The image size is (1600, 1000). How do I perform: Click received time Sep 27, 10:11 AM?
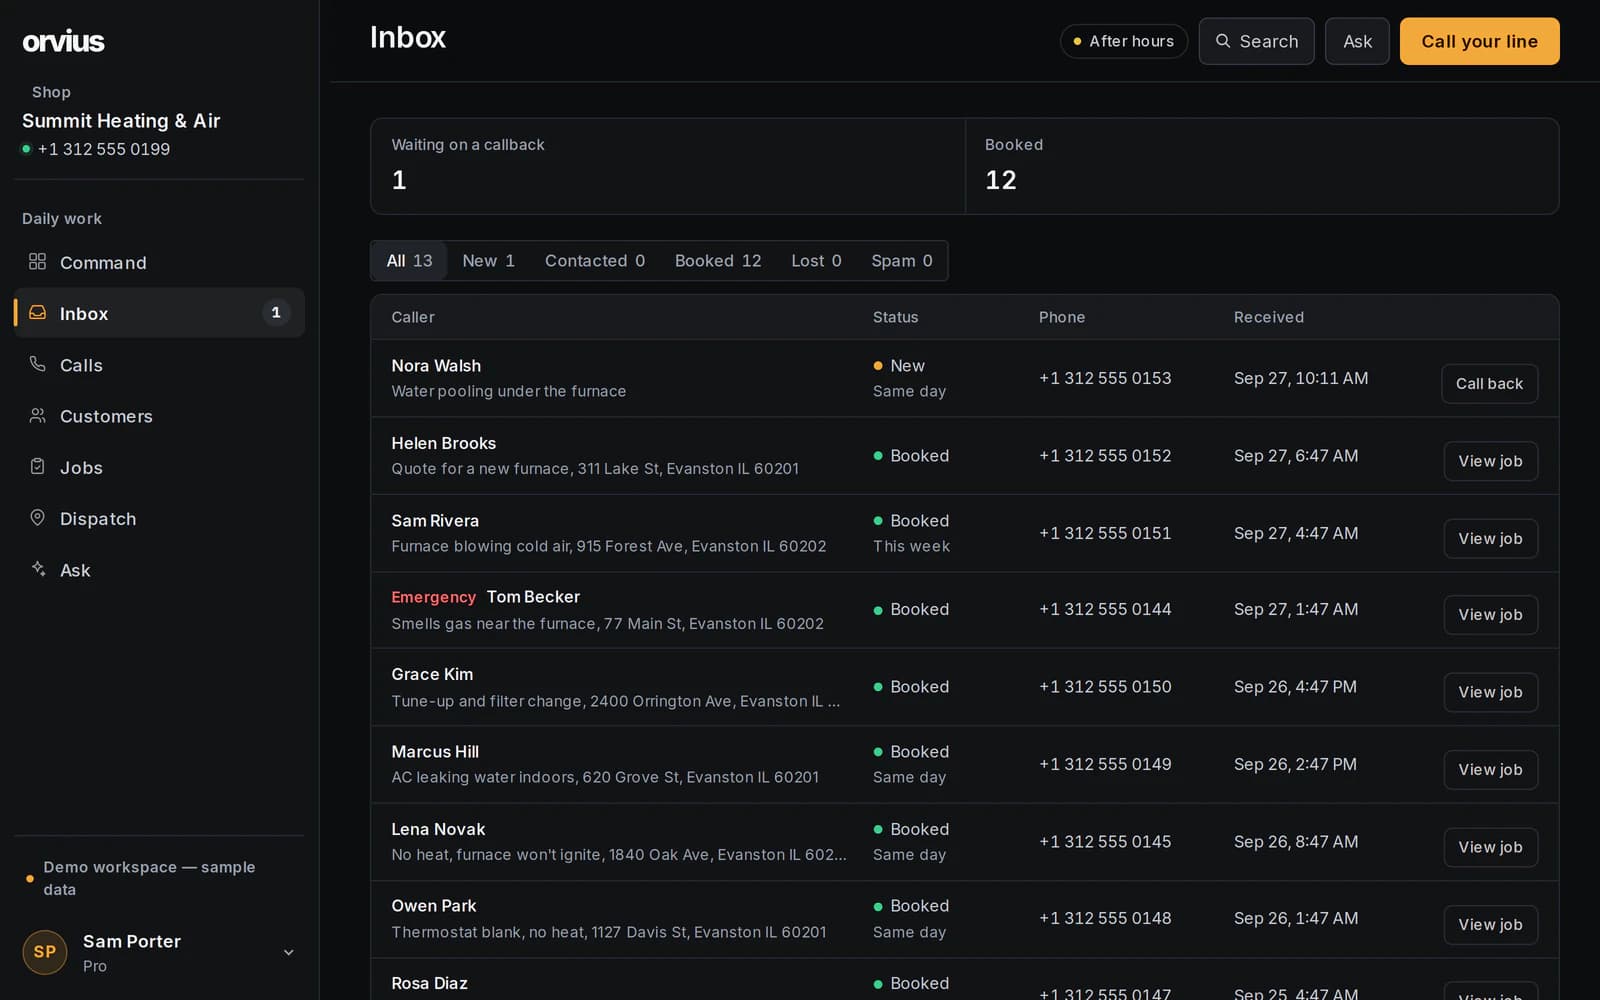1301,378
